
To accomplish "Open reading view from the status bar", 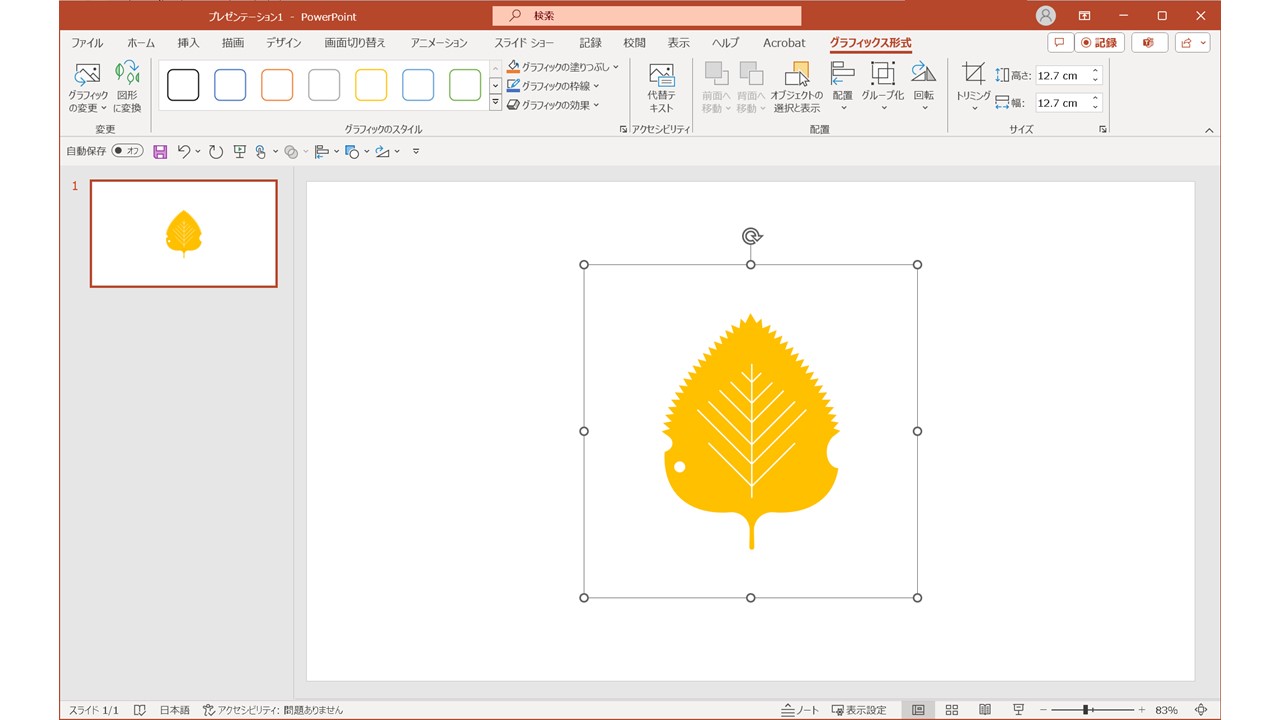I will click(984, 710).
